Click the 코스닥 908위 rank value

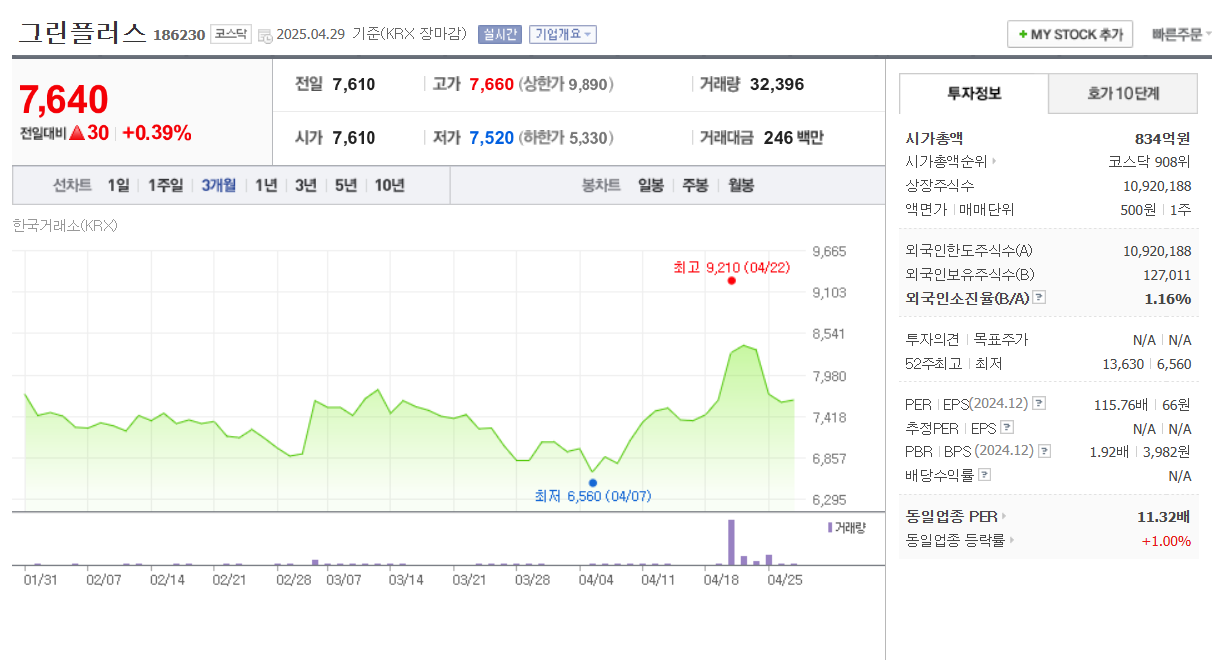point(1150,161)
